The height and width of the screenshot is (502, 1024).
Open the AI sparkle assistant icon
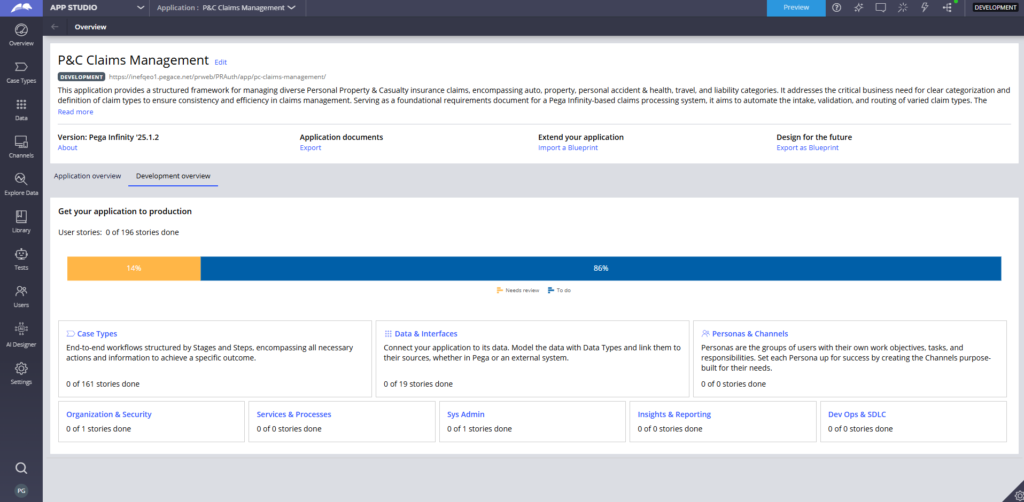859,8
